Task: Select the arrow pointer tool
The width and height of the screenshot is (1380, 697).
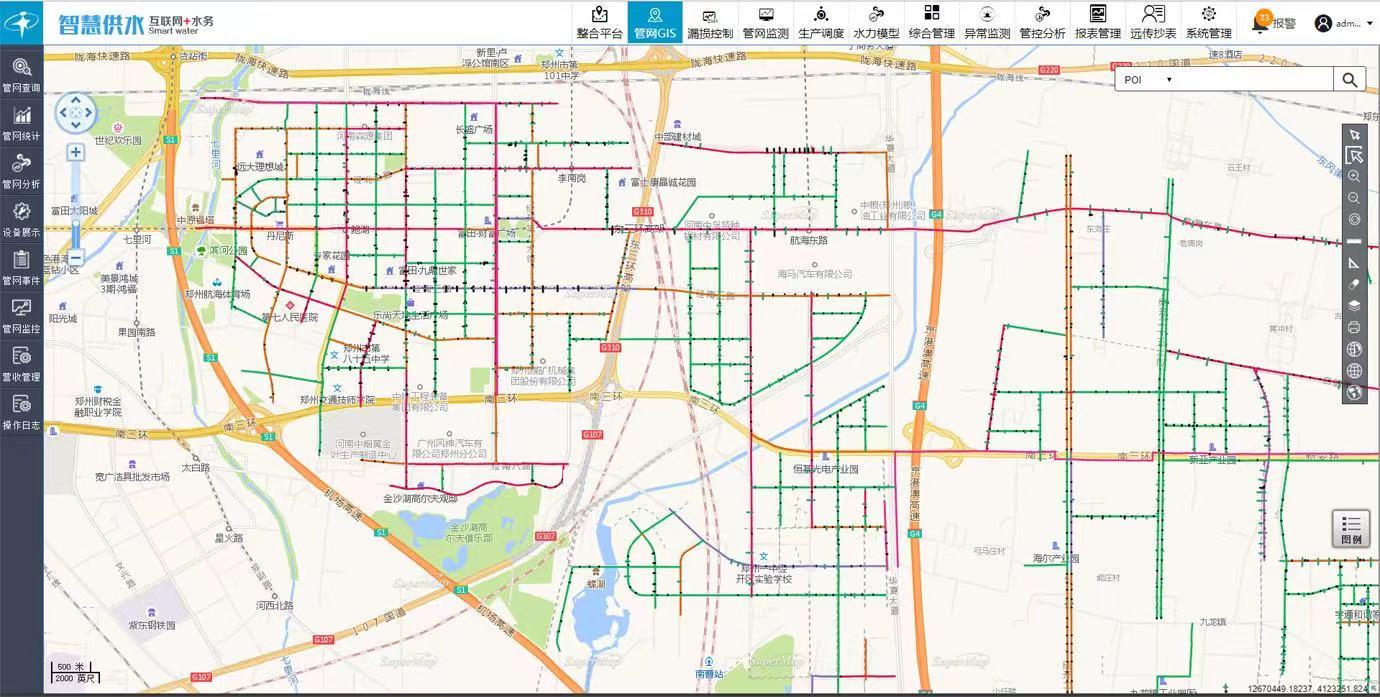Action: 1354,134
